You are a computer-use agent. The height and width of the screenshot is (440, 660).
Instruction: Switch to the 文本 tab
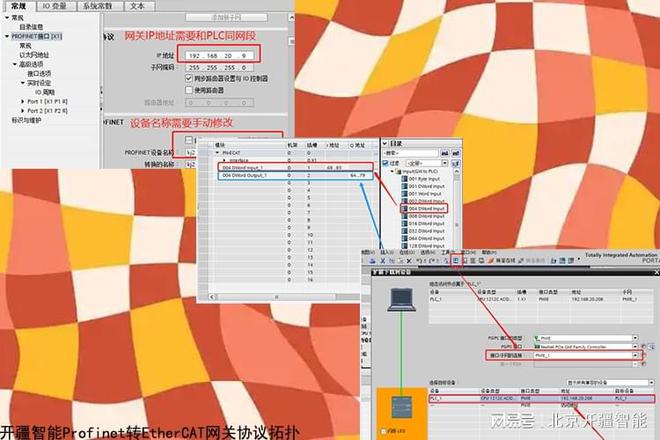137,5
